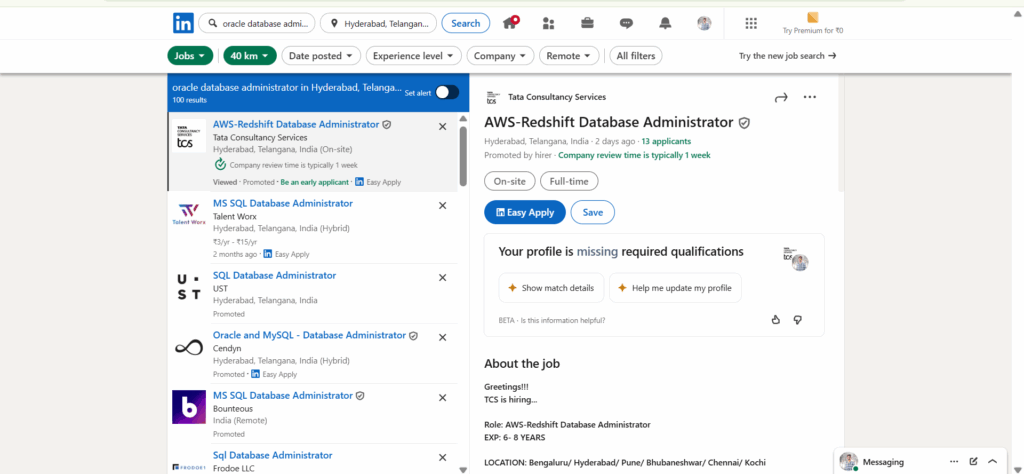
Task: Click the 100 results text
Action: [x=189, y=100]
